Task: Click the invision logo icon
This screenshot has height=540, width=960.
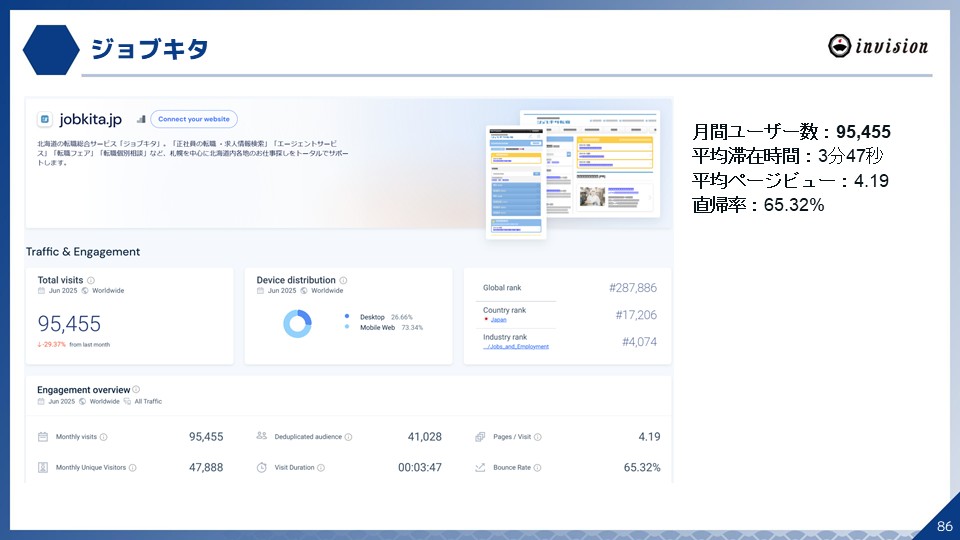Action: (x=839, y=46)
